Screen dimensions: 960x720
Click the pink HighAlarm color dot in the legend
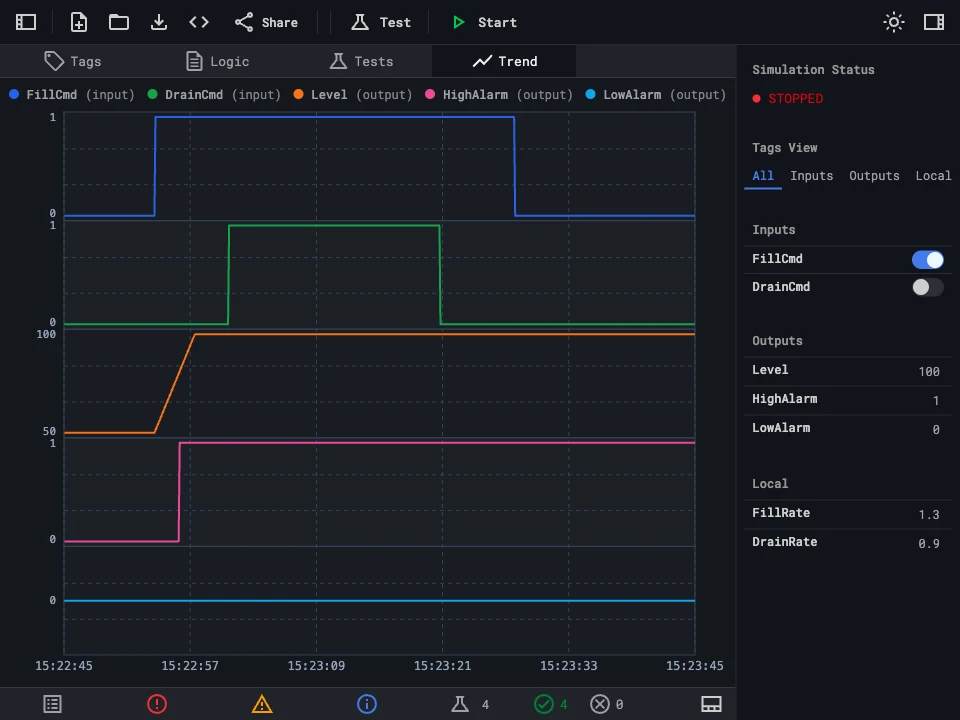(x=429, y=94)
